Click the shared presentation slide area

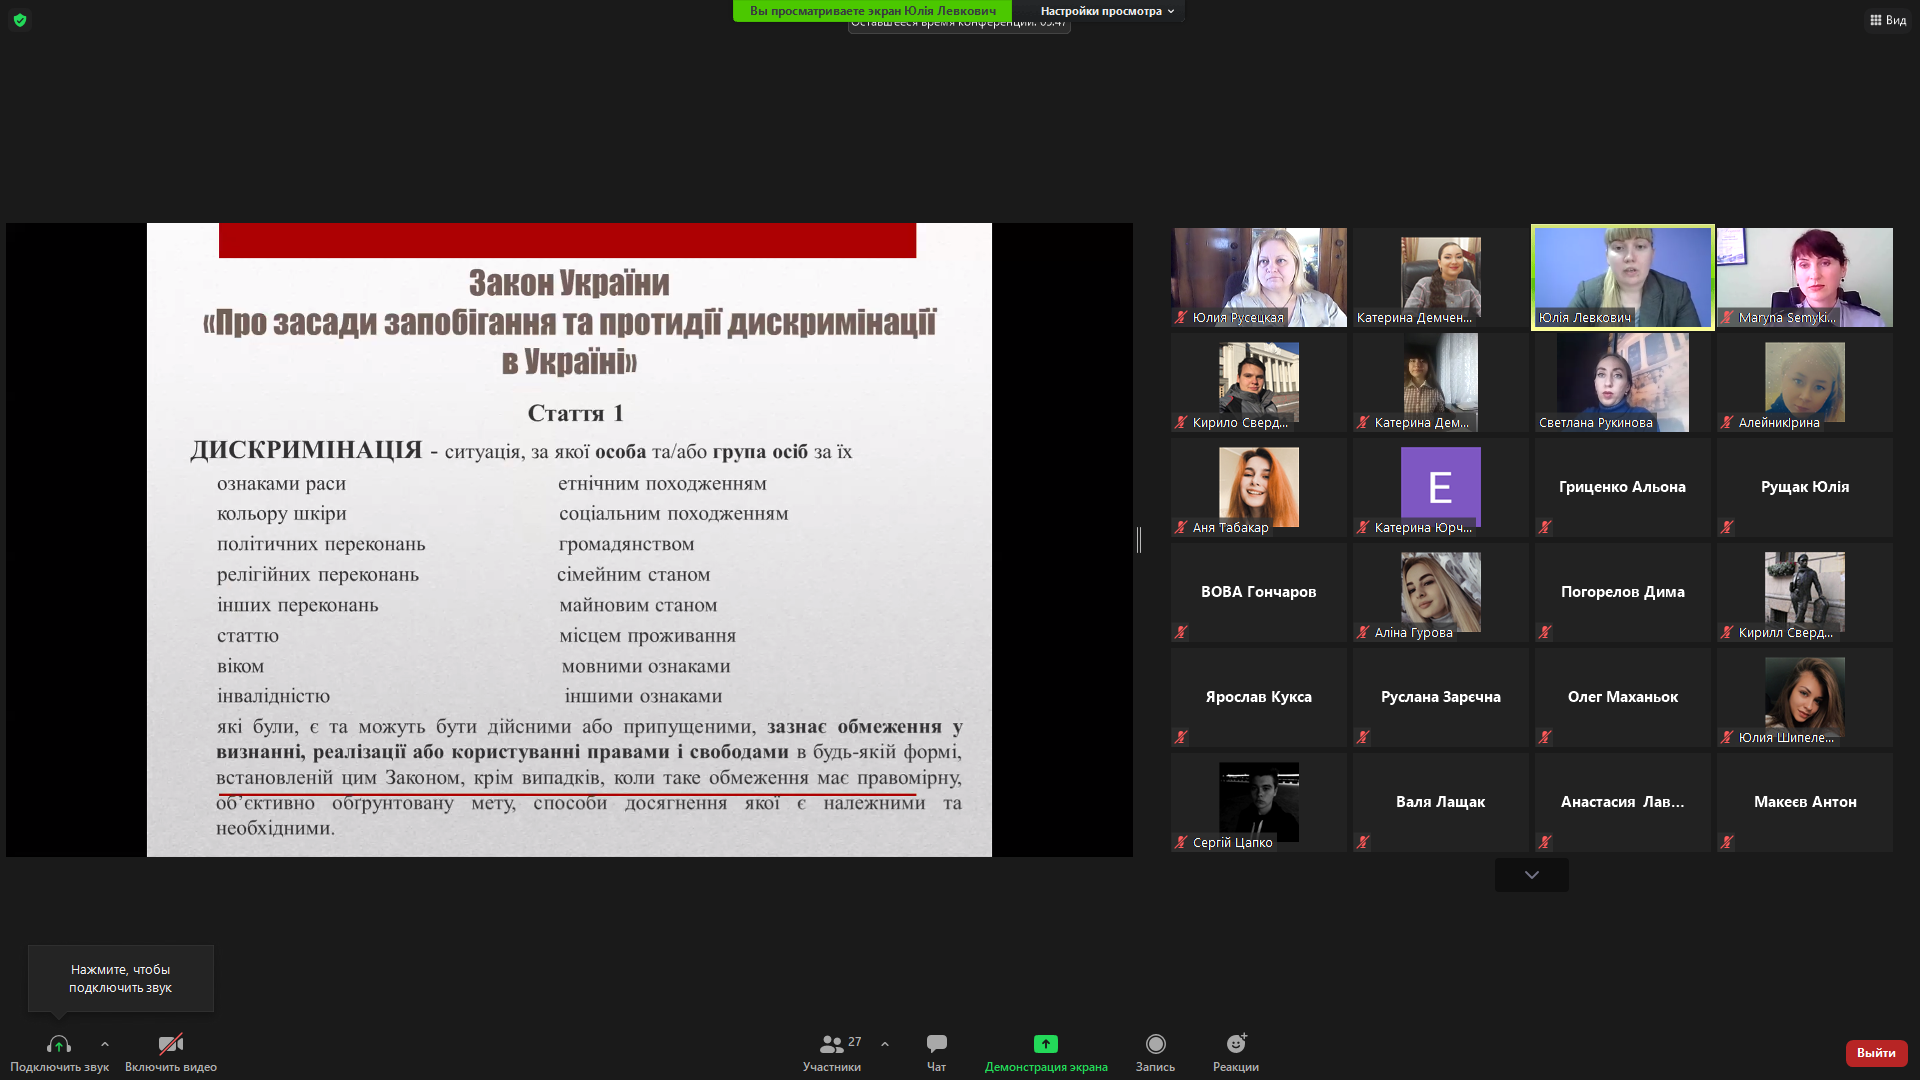coord(569,540)
